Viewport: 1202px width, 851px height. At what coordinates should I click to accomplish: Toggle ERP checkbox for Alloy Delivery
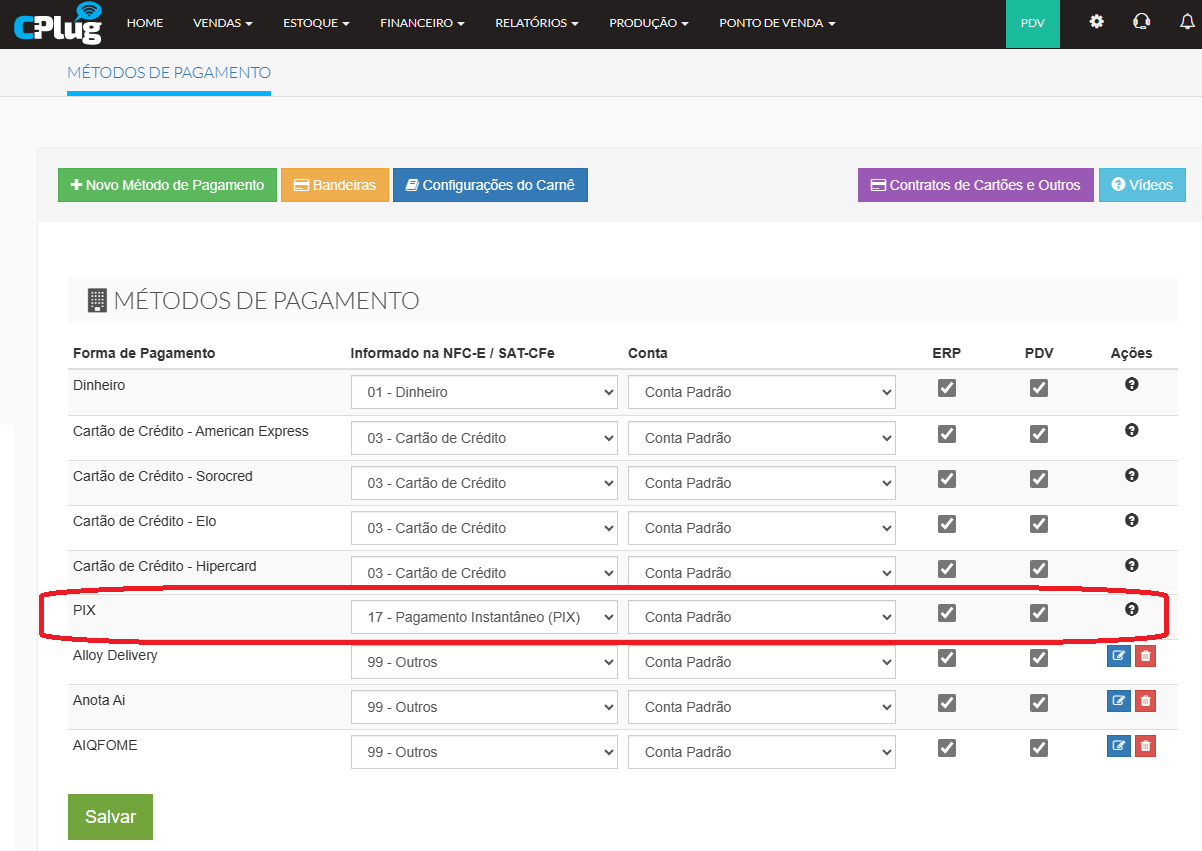947,658
